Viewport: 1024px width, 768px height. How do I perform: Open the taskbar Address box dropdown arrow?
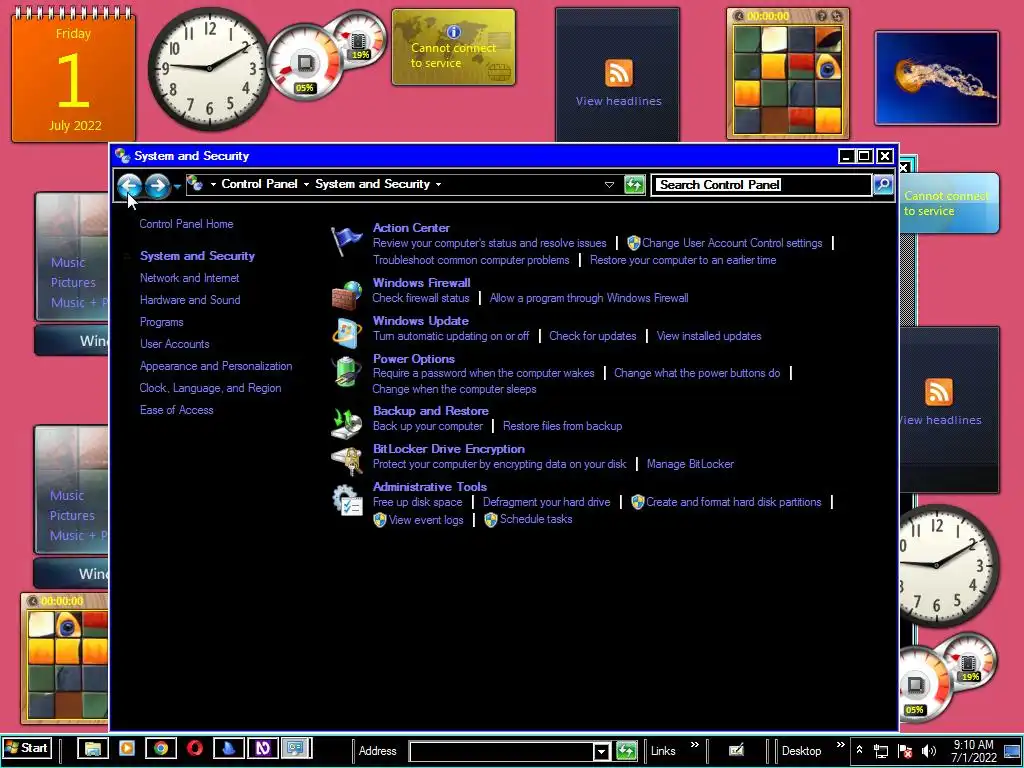tap(601, 752)
